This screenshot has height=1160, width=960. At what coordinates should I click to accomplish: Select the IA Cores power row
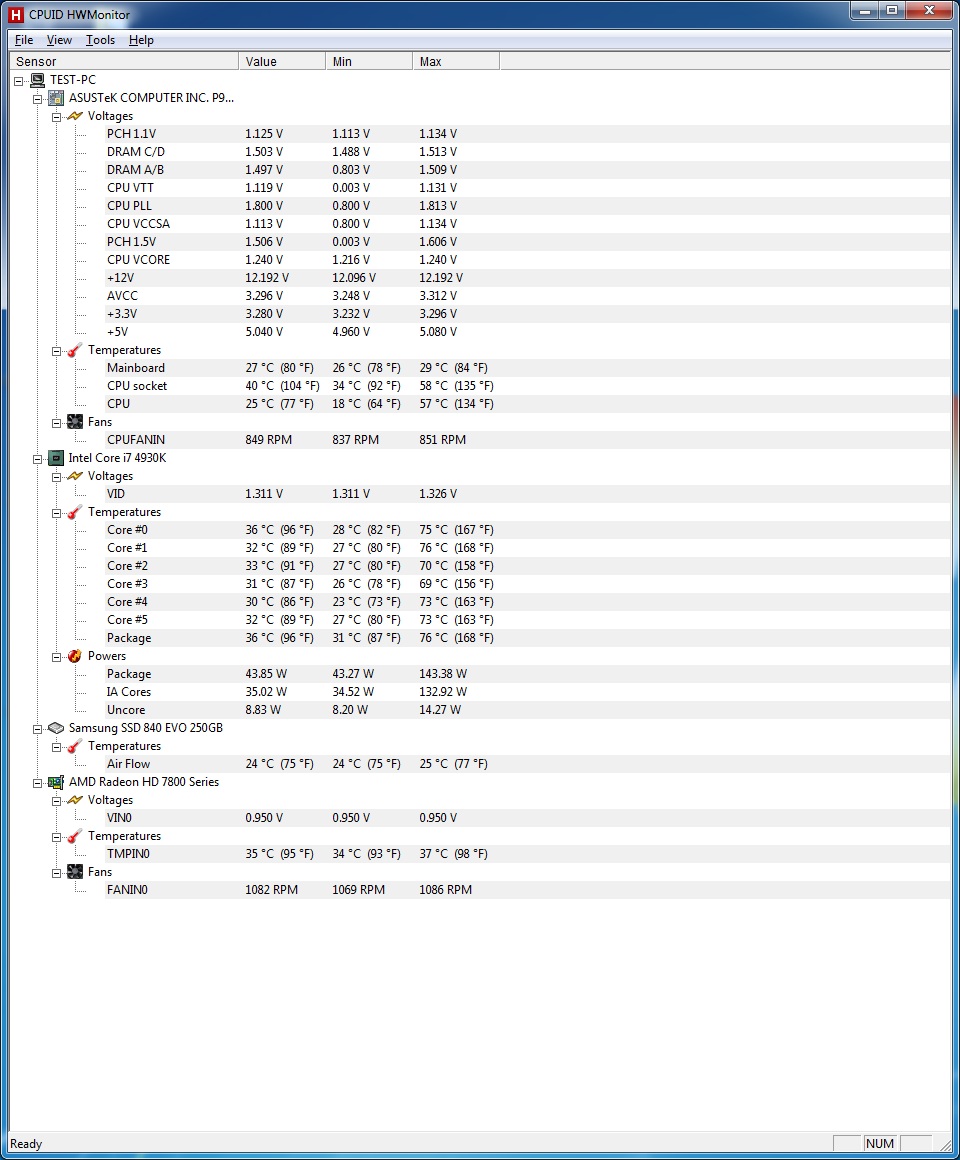(x=527, y=692)
